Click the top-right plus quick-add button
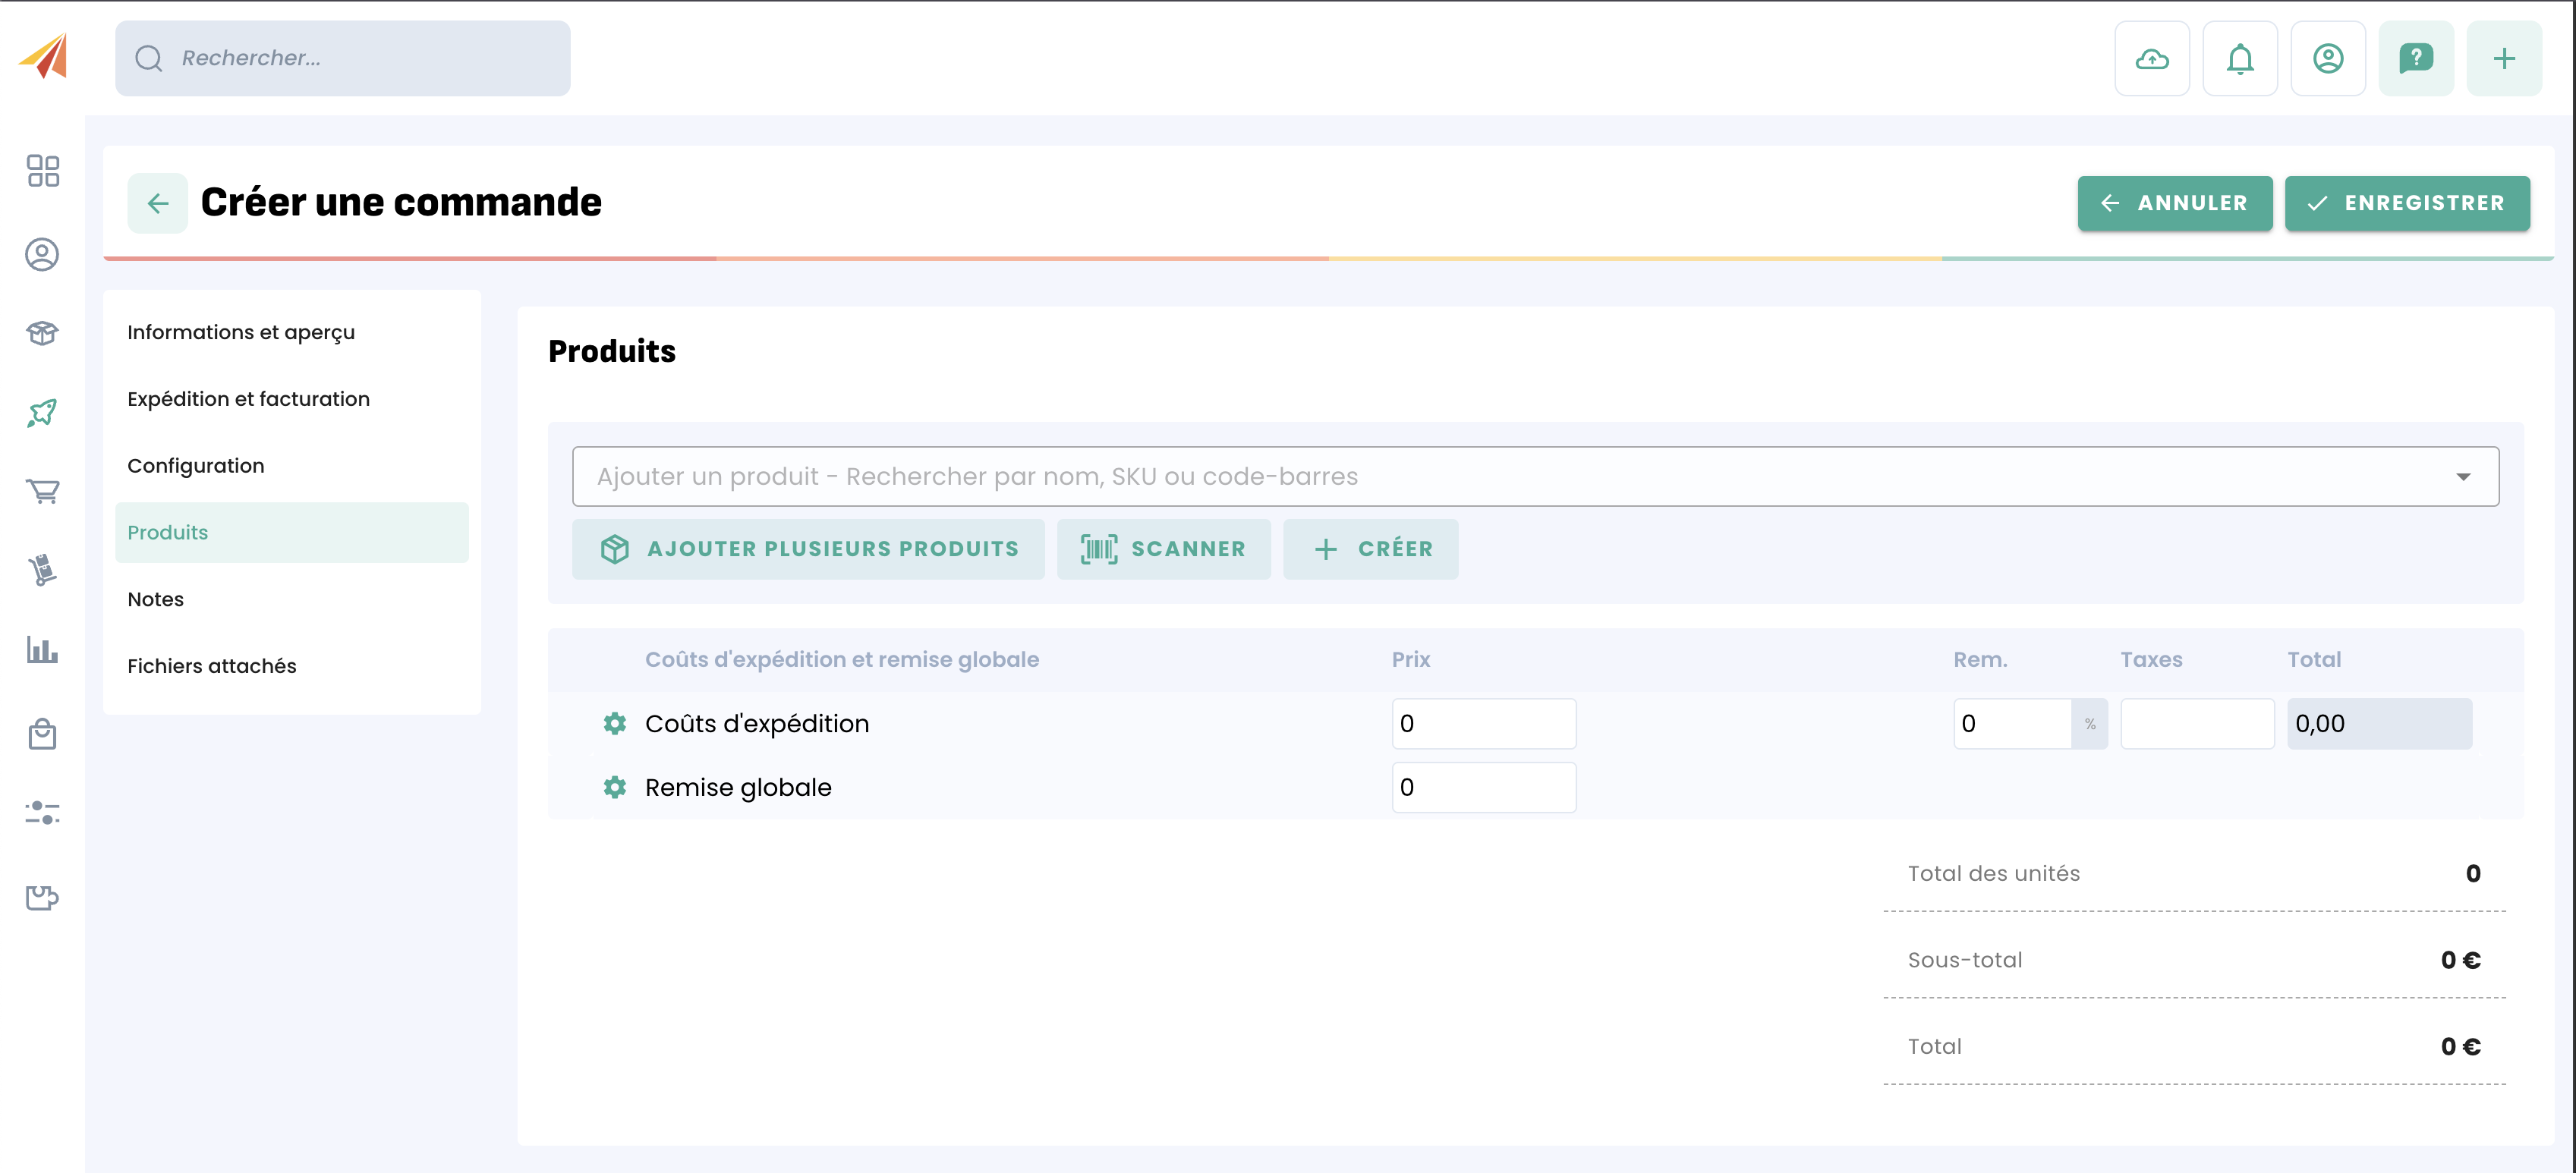Image resolution: width=2576 pixels, height=1173 pixels. click(x=2503, y=59)
